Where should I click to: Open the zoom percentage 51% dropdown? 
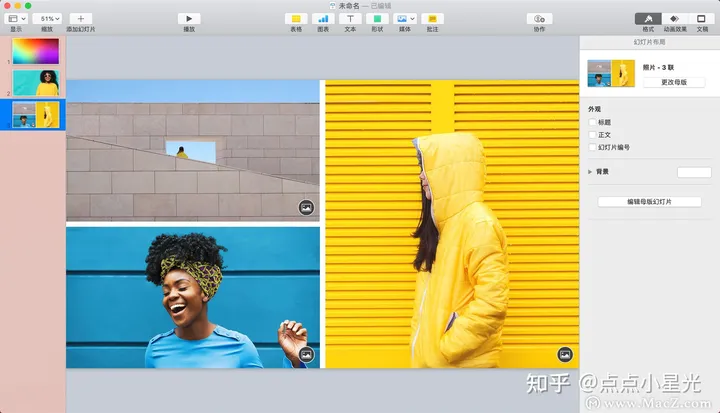point(47,18)
